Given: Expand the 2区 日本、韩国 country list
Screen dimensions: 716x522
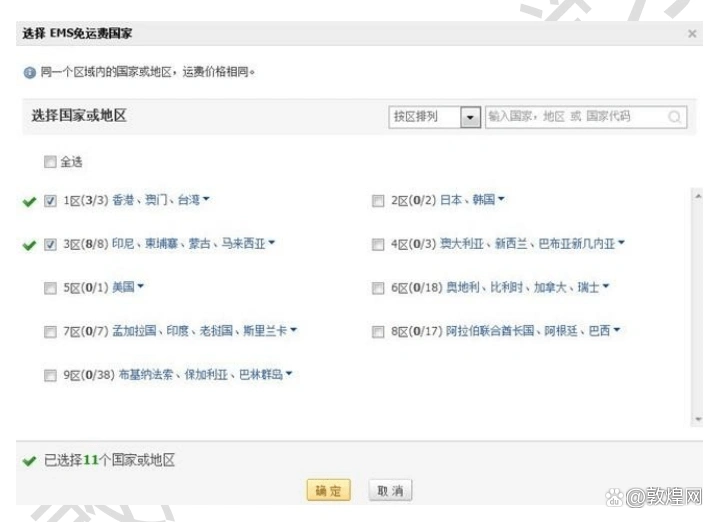Looking at the screenshot, I should pyautogui.click(x=501, y=199).
